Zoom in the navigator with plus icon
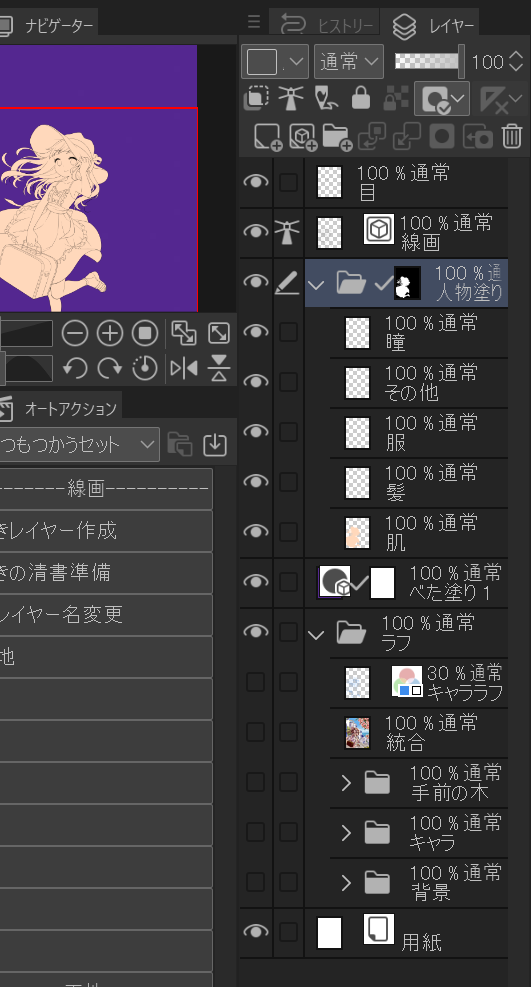The width and height of the screenshot is (531, 987). tap(109, 333)
